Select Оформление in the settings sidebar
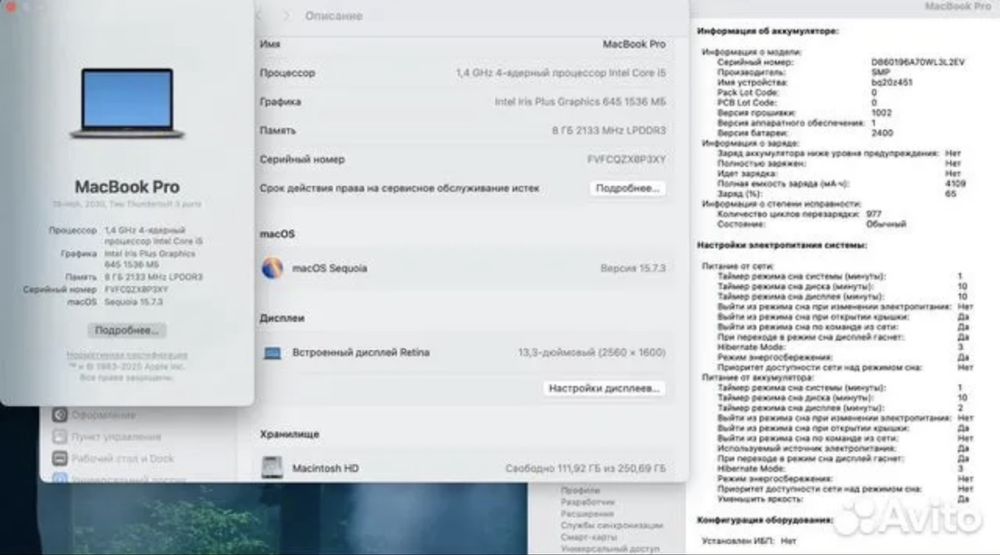This screenshot has height=555, width=1000. point(103,415)
